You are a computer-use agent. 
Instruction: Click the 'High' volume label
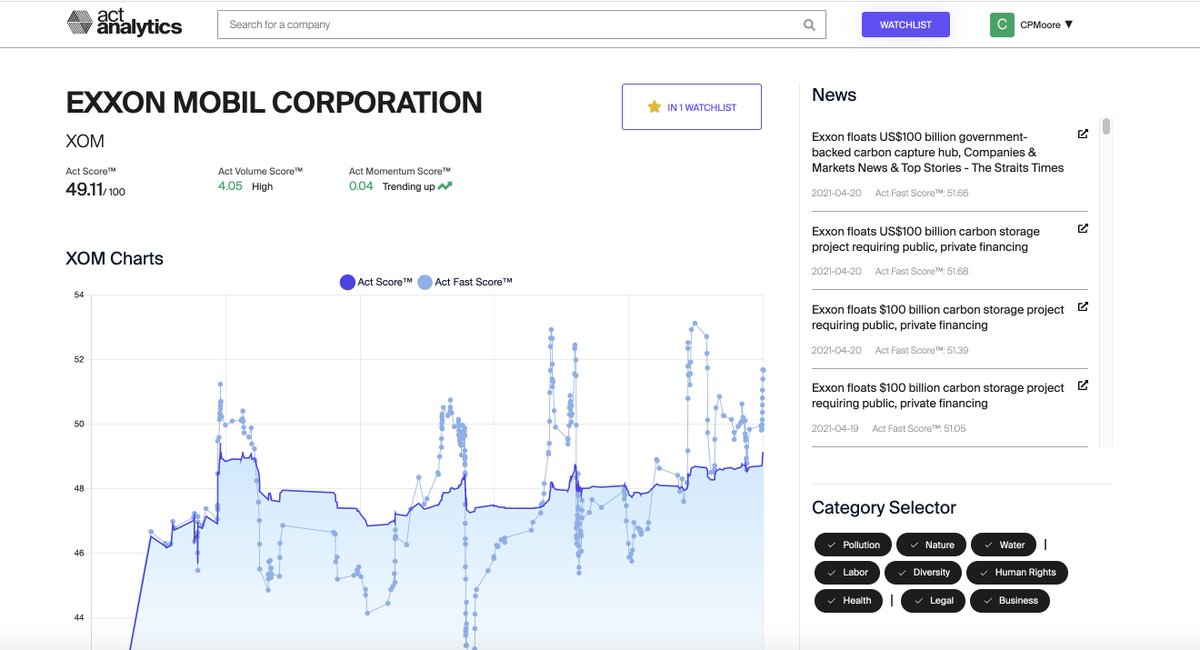[262, 186]
